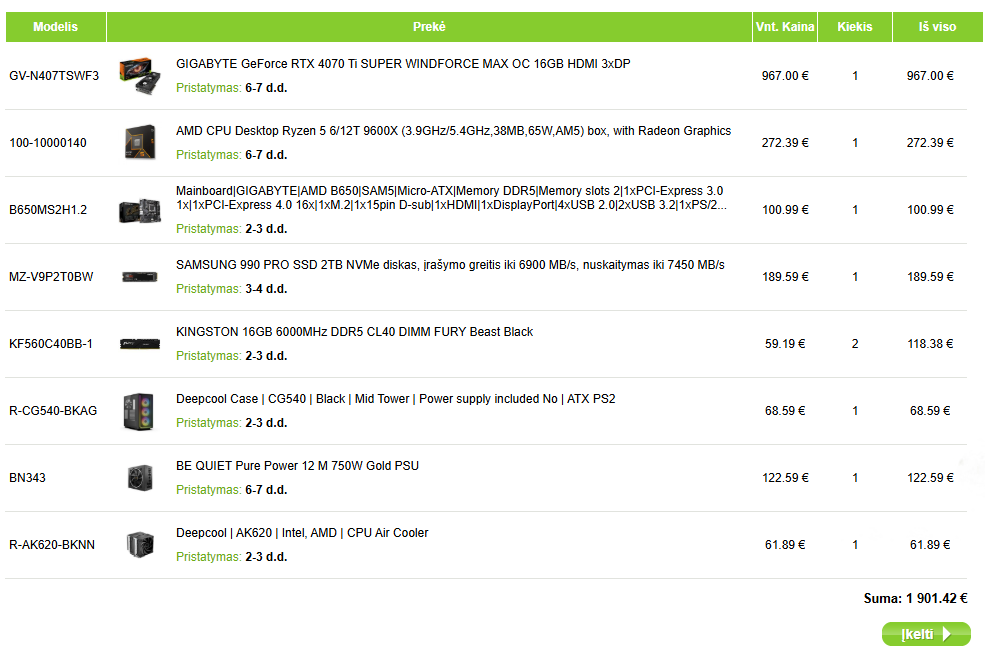Open the AMD CPU Desktop Ryzen 5 product name
Image resolution: width=985 pixels, height=652 pixels.
pos(453,131)
